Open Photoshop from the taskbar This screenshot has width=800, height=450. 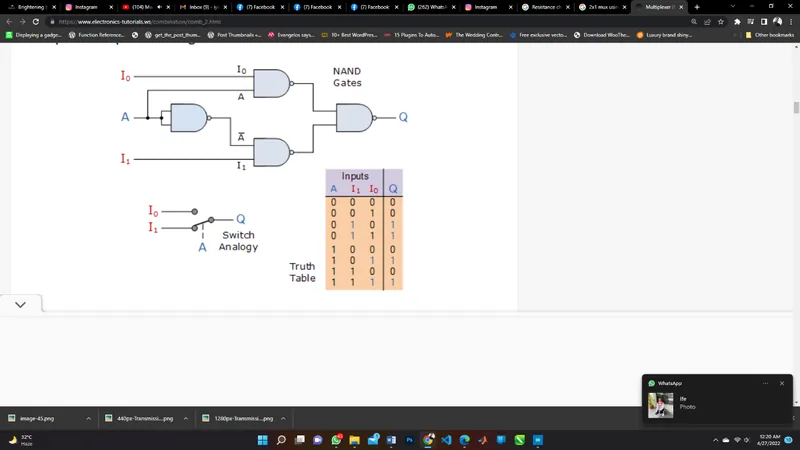coord(410,440)
